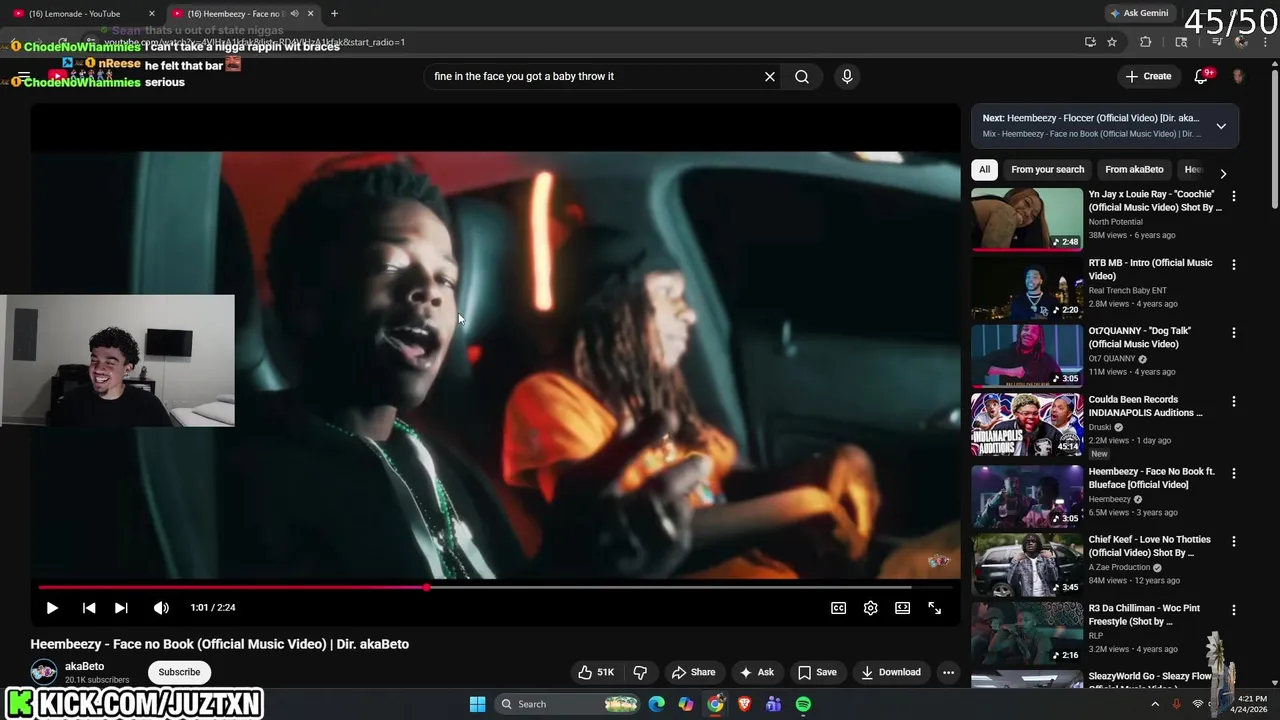Image resolution: width=1280 pixels, height=720 pixels.
Task: Open Chief Keef Love No Thotties title
Action: tap(1150, 546)
